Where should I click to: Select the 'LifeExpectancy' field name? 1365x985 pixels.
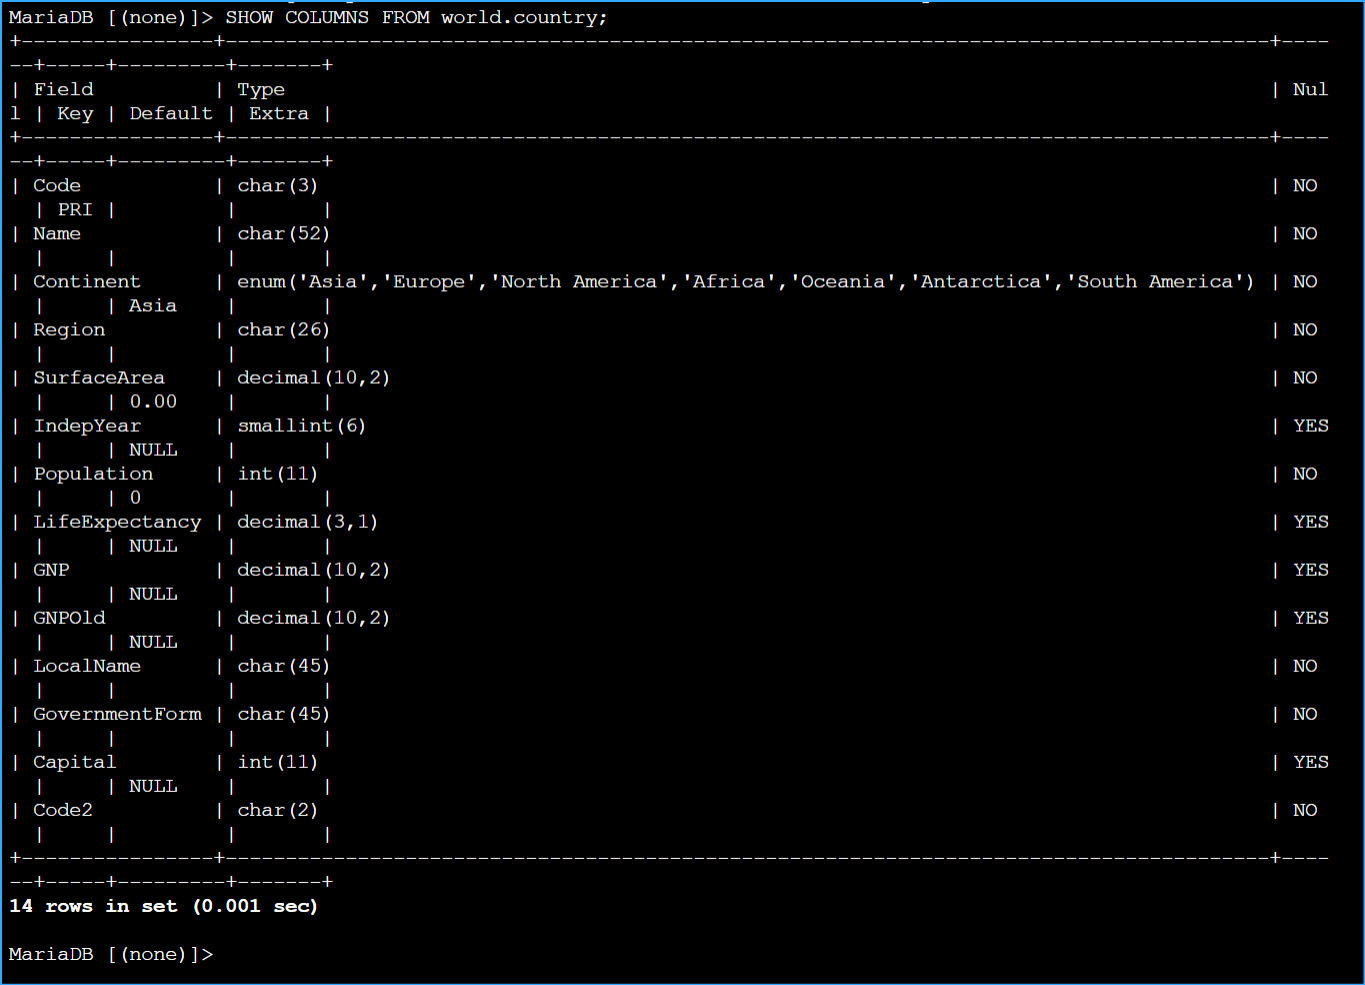click(x=117, y=522)
